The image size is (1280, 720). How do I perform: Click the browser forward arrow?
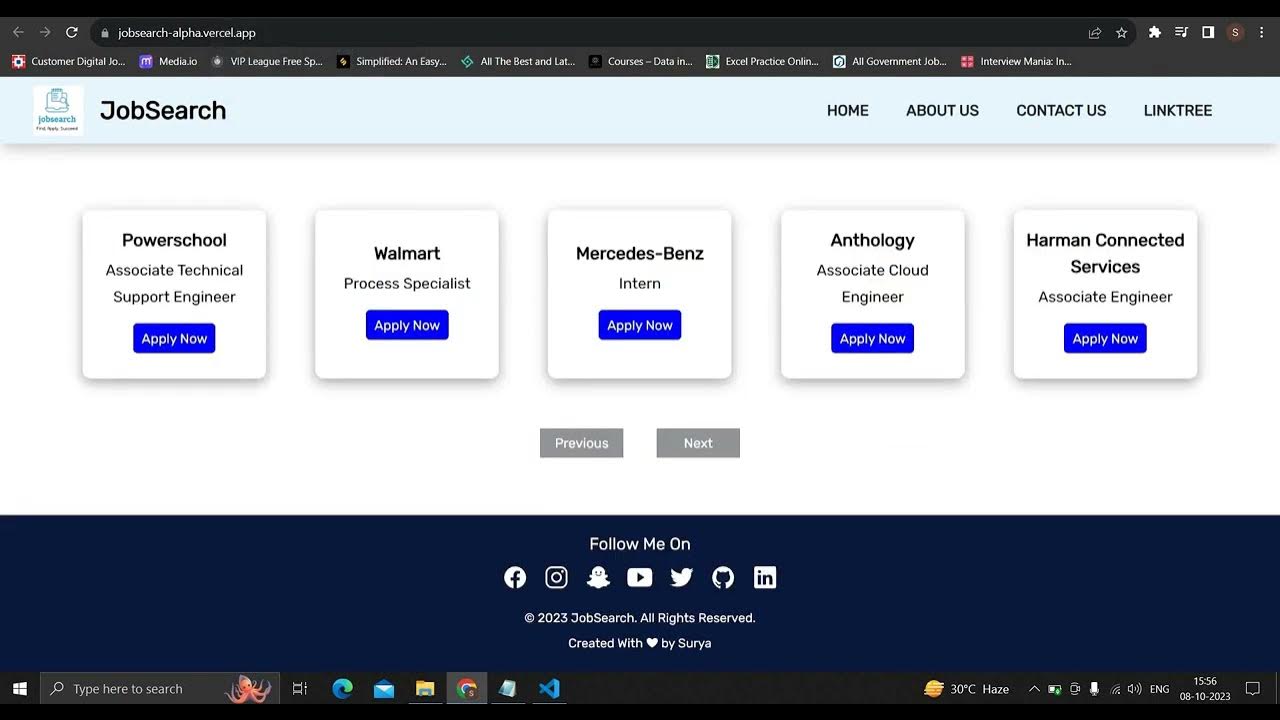[x=45, y=33]
